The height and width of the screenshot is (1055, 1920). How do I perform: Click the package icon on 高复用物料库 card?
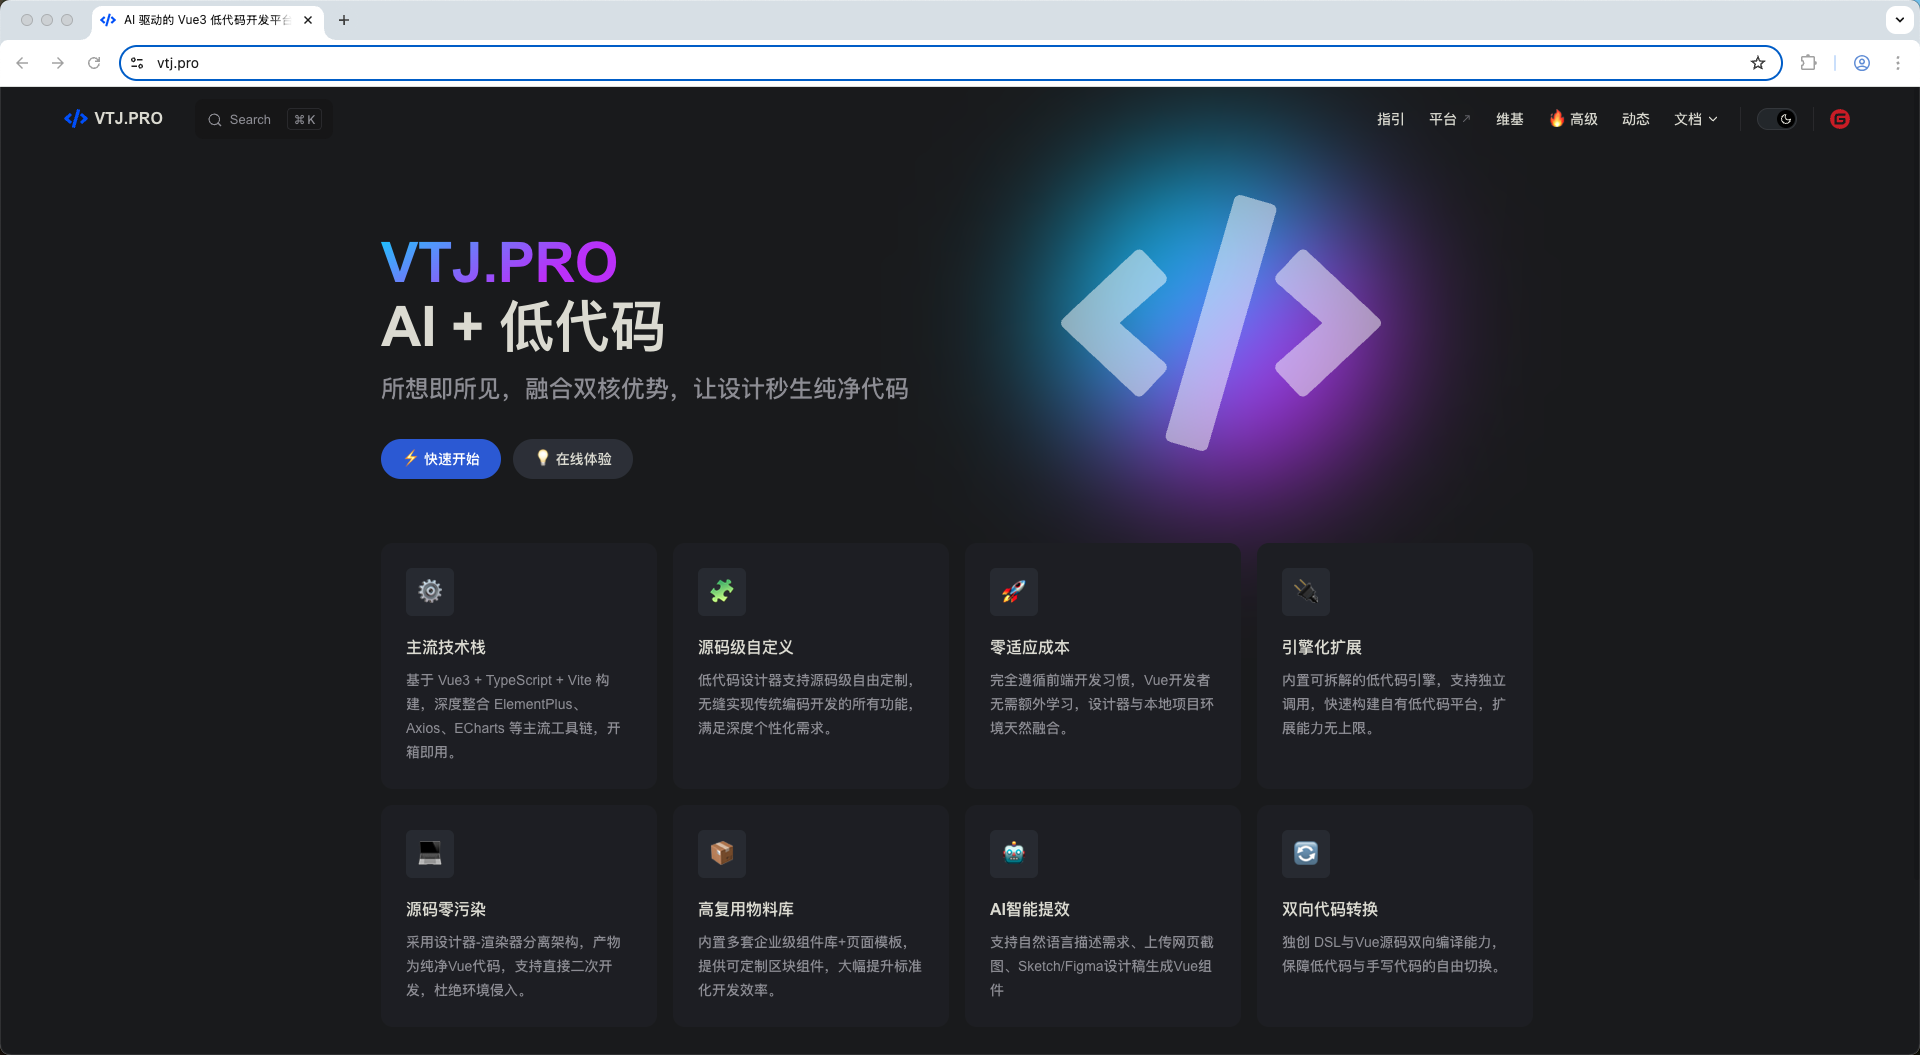click(721, 853)
